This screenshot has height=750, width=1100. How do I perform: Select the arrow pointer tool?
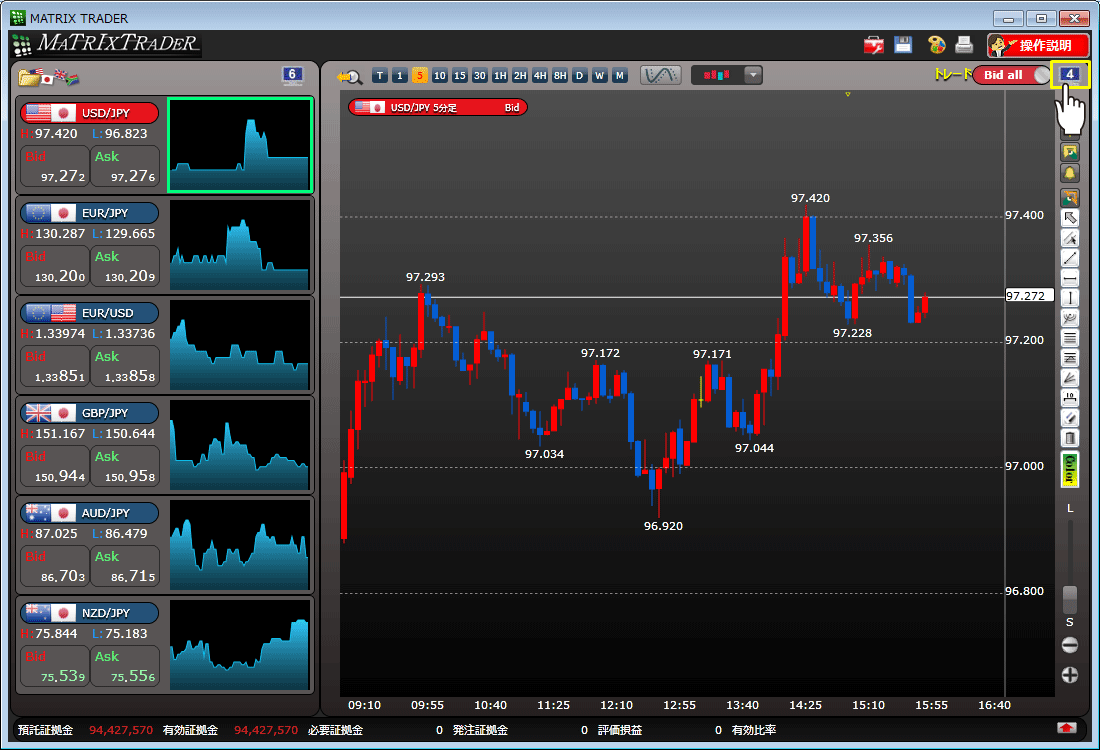click(1070, 218)
